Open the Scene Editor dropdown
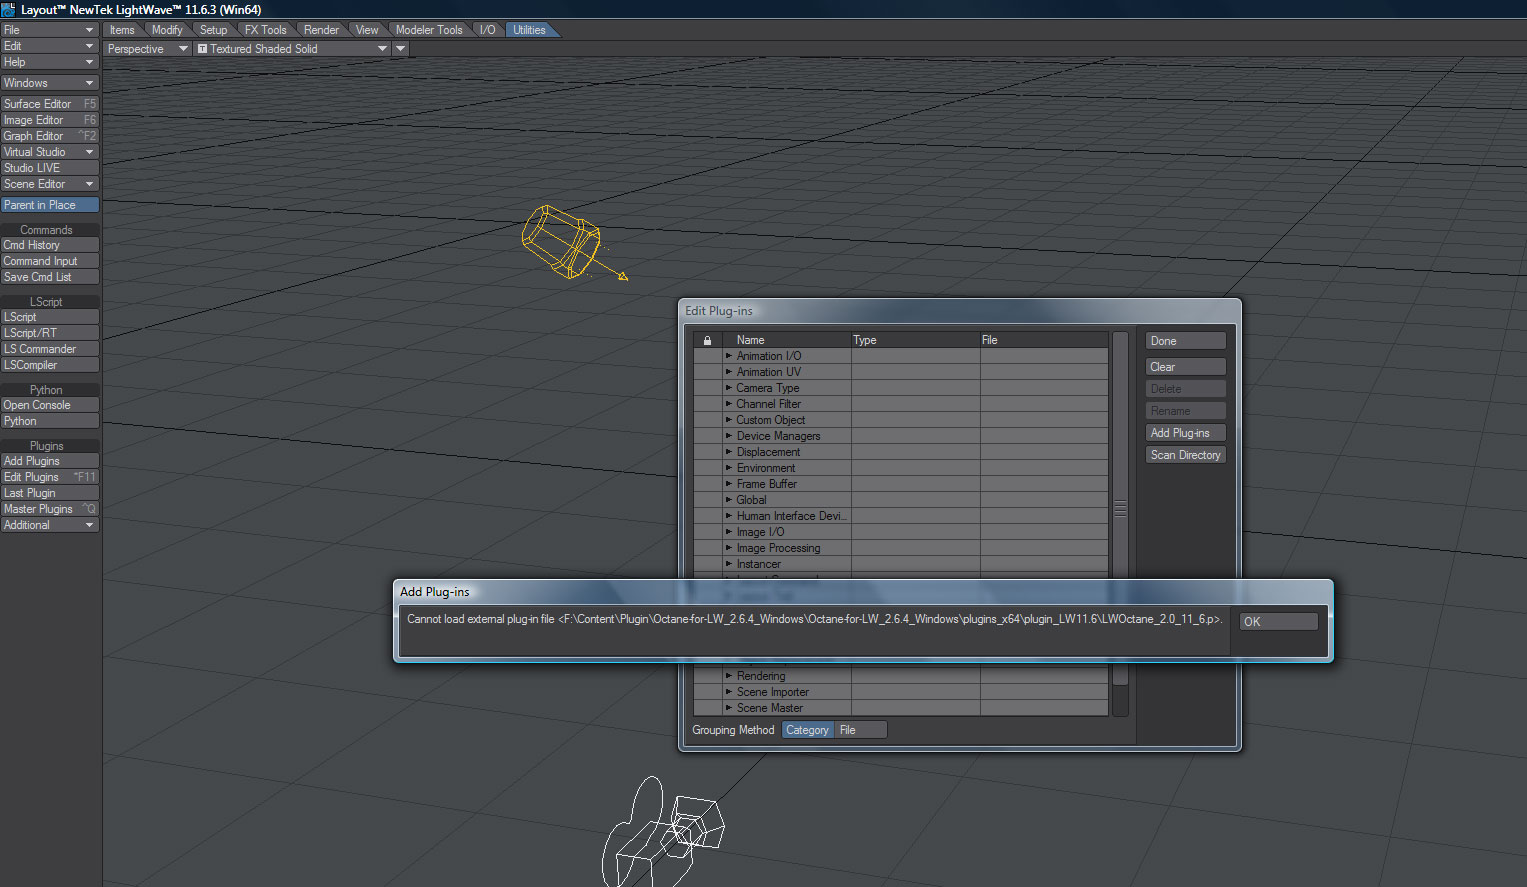 tap(49, 184)
